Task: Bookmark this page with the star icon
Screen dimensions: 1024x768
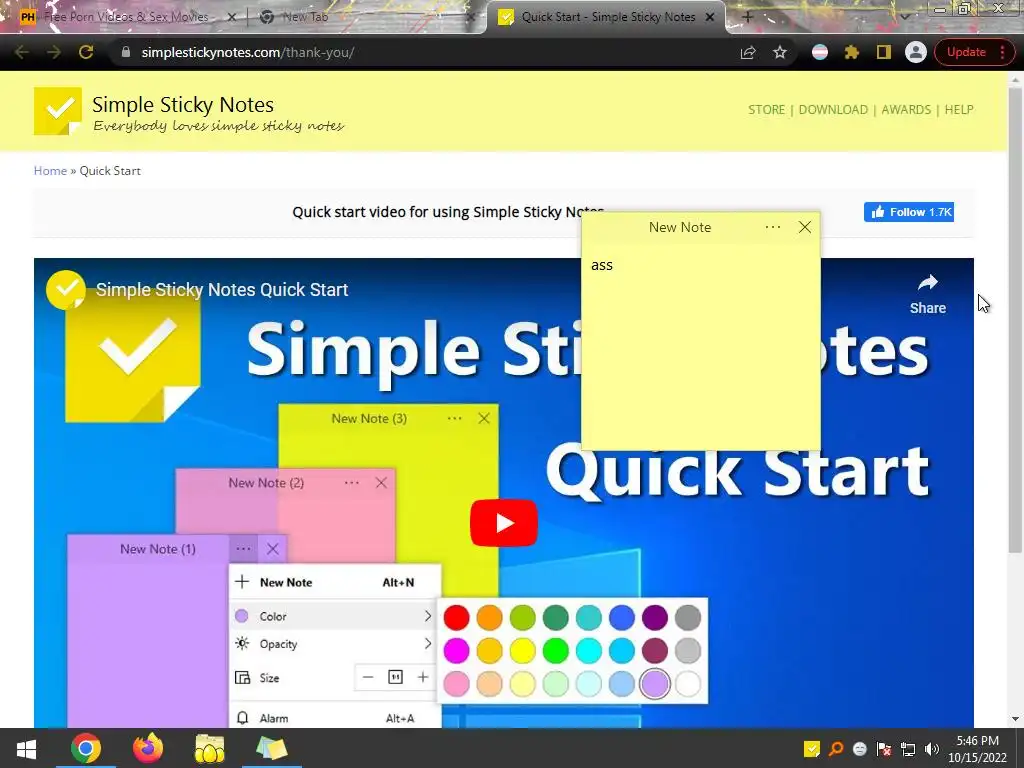Action: 780,52
